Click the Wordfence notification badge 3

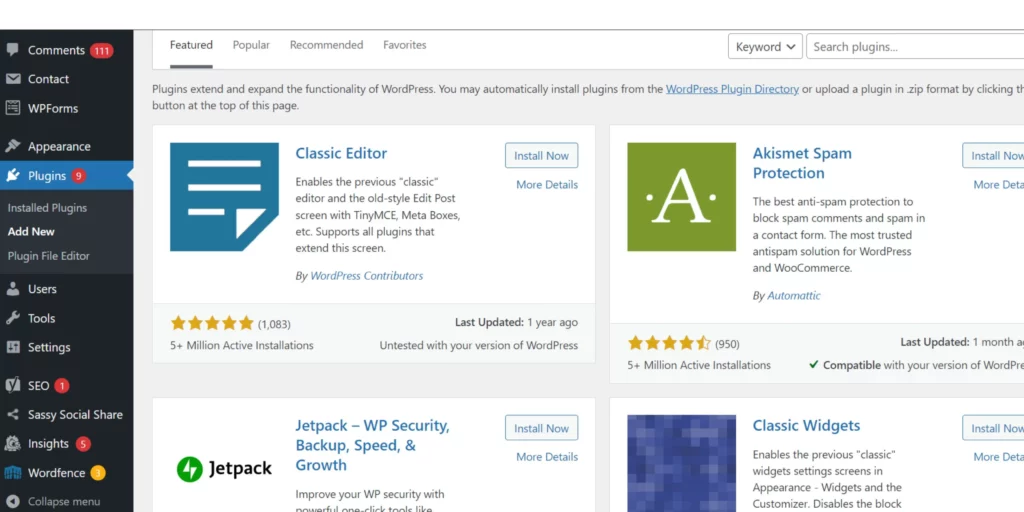(x=97, y=473)
